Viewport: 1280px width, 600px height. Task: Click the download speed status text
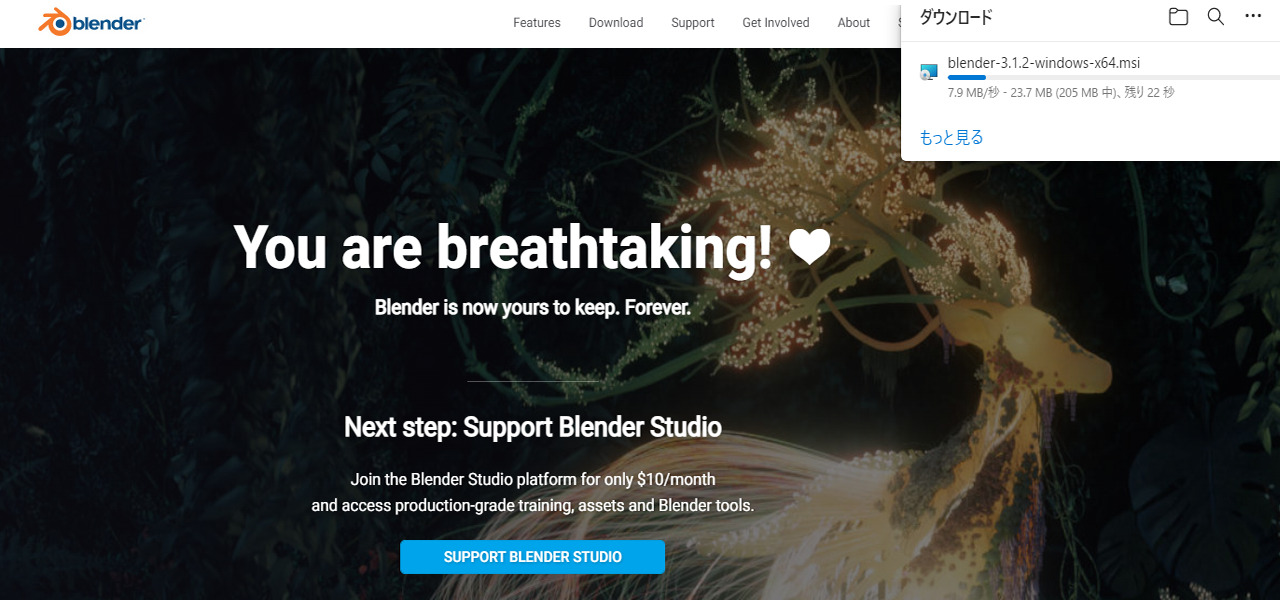(x=1061, y=93)
